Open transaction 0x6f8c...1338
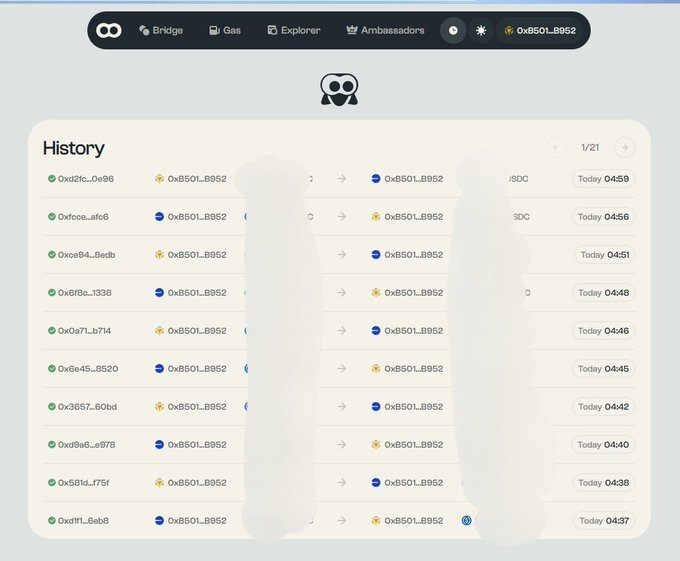Image resolution: width=680 pixels, height=561 pixels. pyautogui.click(x=85, y=293)
